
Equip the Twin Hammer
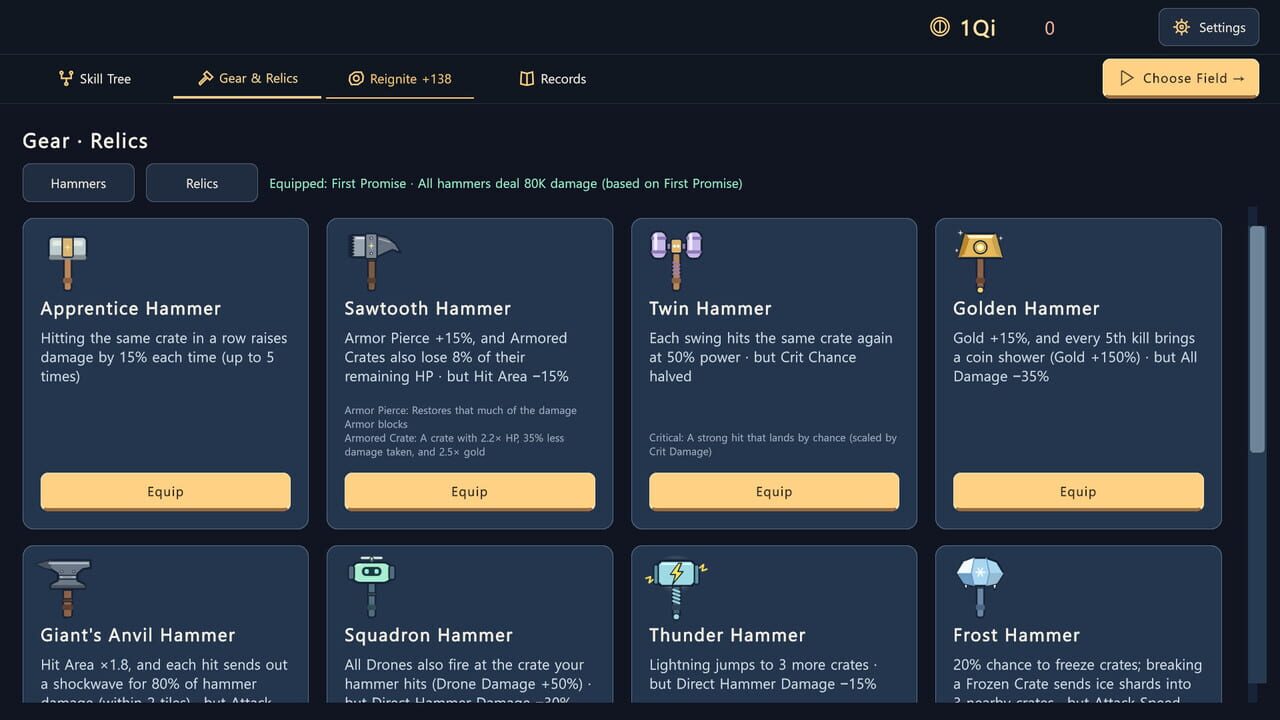774,491
